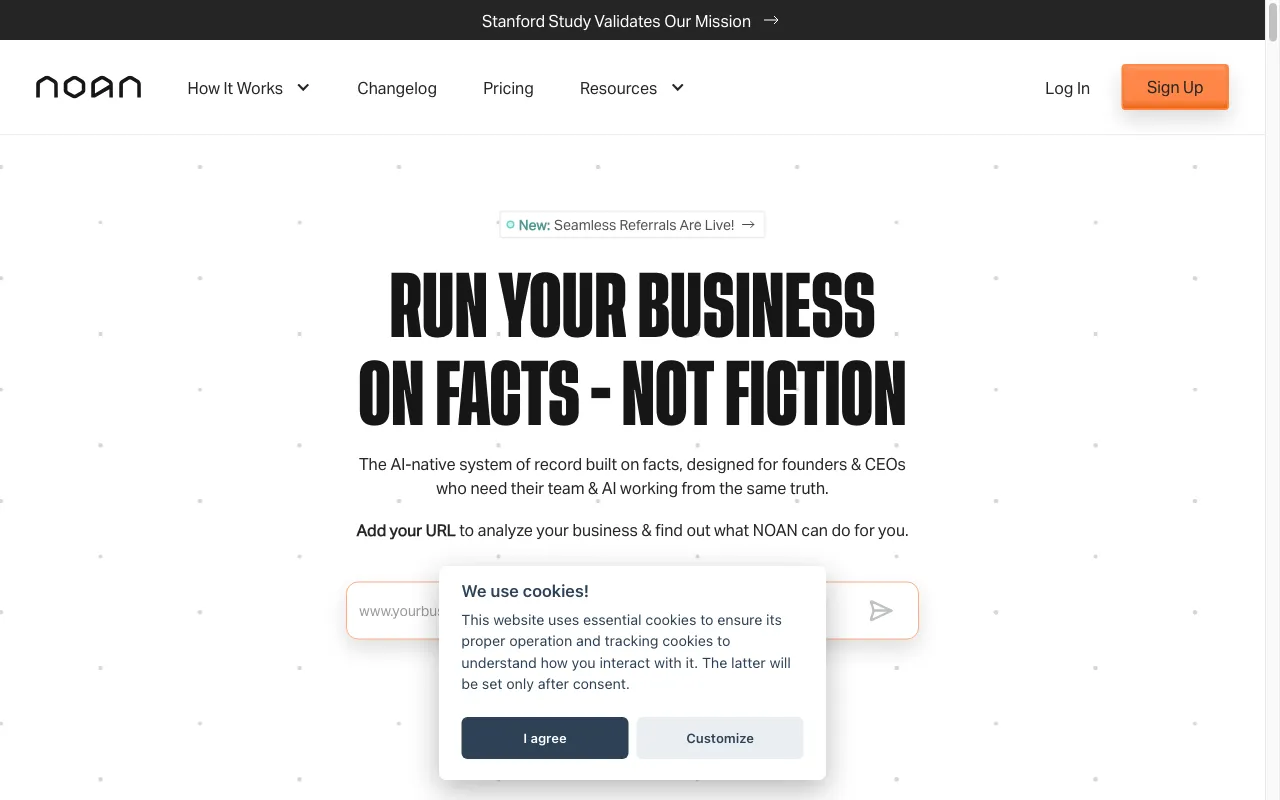Click the 'Add your URL' bold text
The image size is (1280, 800).
coord(406,530)
